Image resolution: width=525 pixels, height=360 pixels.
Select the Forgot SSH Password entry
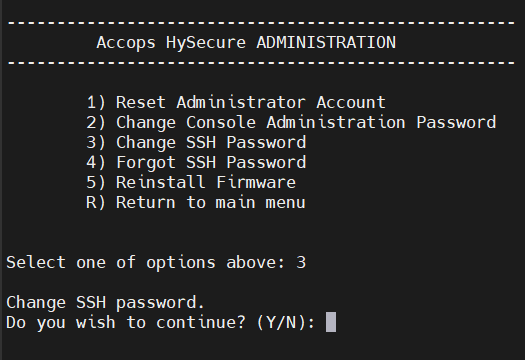click(x=196, y=162)
